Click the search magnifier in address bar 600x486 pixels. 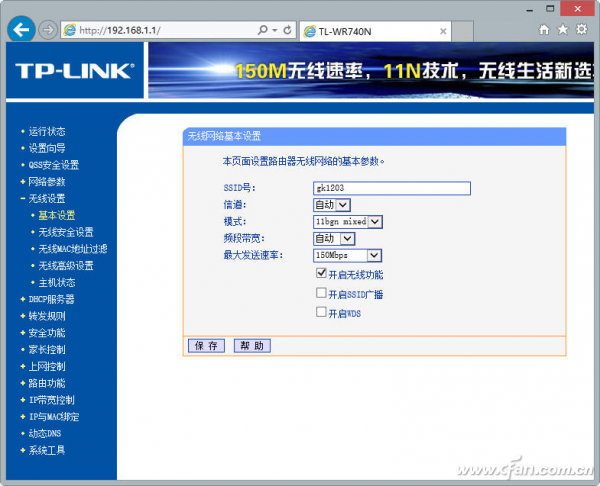tap(262, 30)
